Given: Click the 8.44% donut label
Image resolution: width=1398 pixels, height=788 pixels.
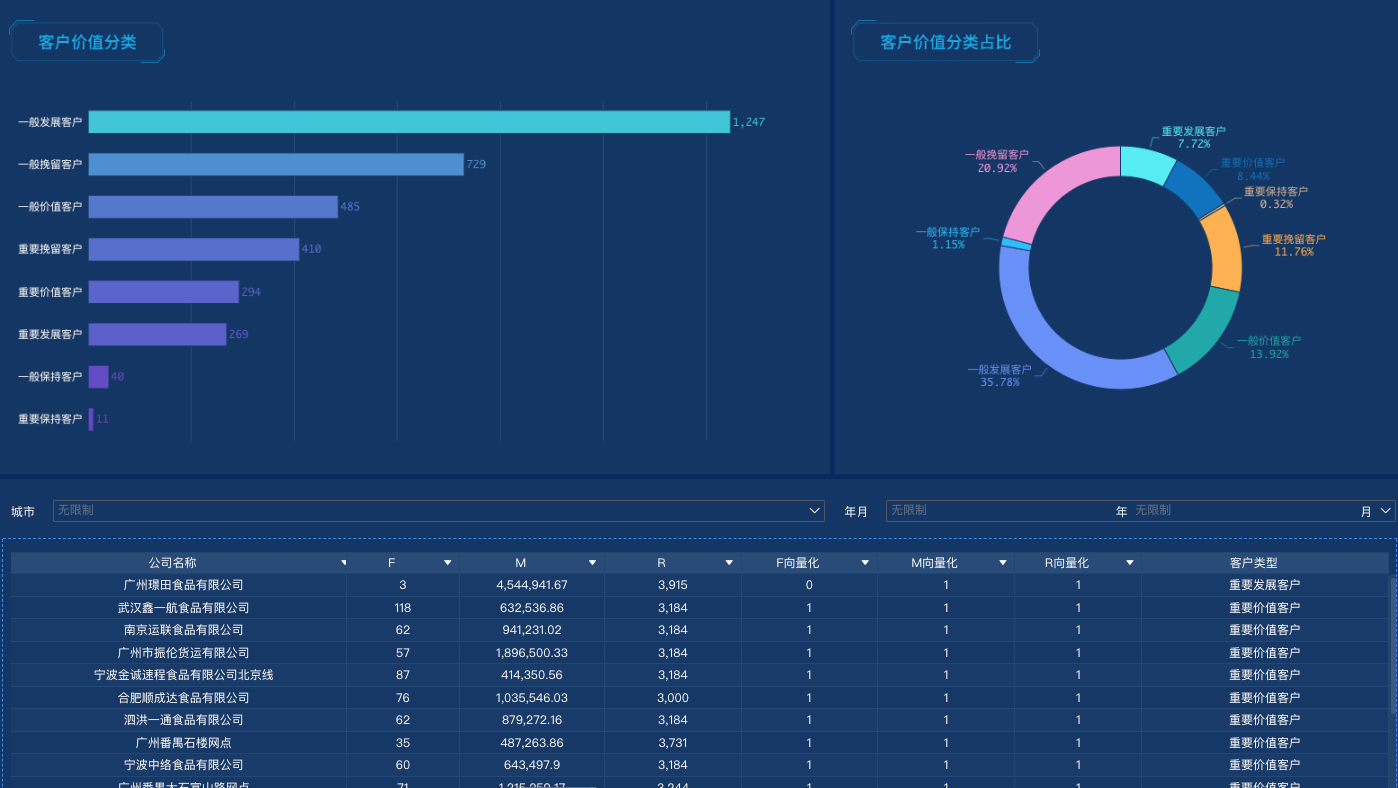Looking at the screenshot, I should tap(1253, 176).
